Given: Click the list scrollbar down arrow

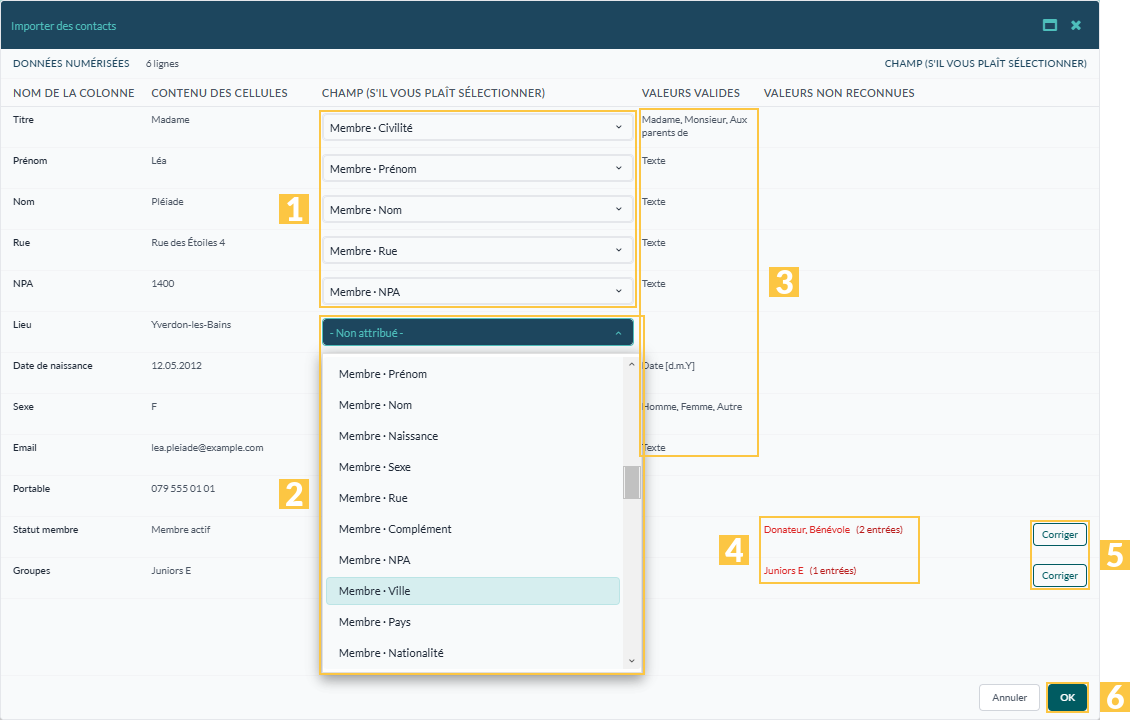Looking at the screenshot, I should (x=631, y=660).
